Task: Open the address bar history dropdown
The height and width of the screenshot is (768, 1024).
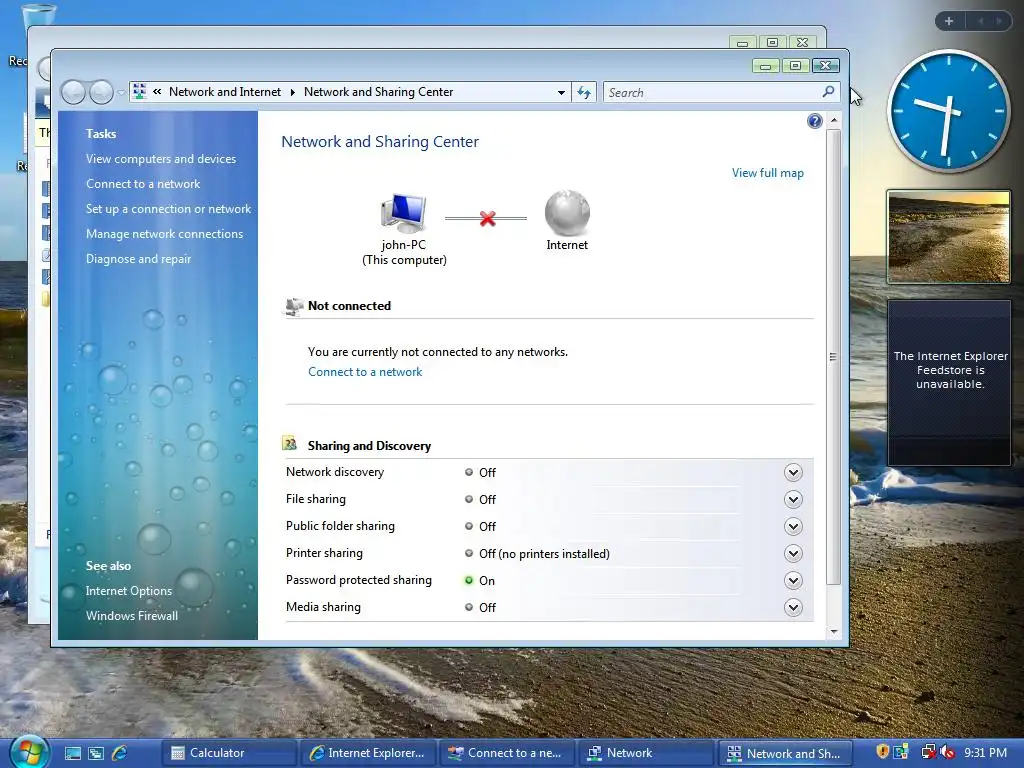Action: [561, 93]
